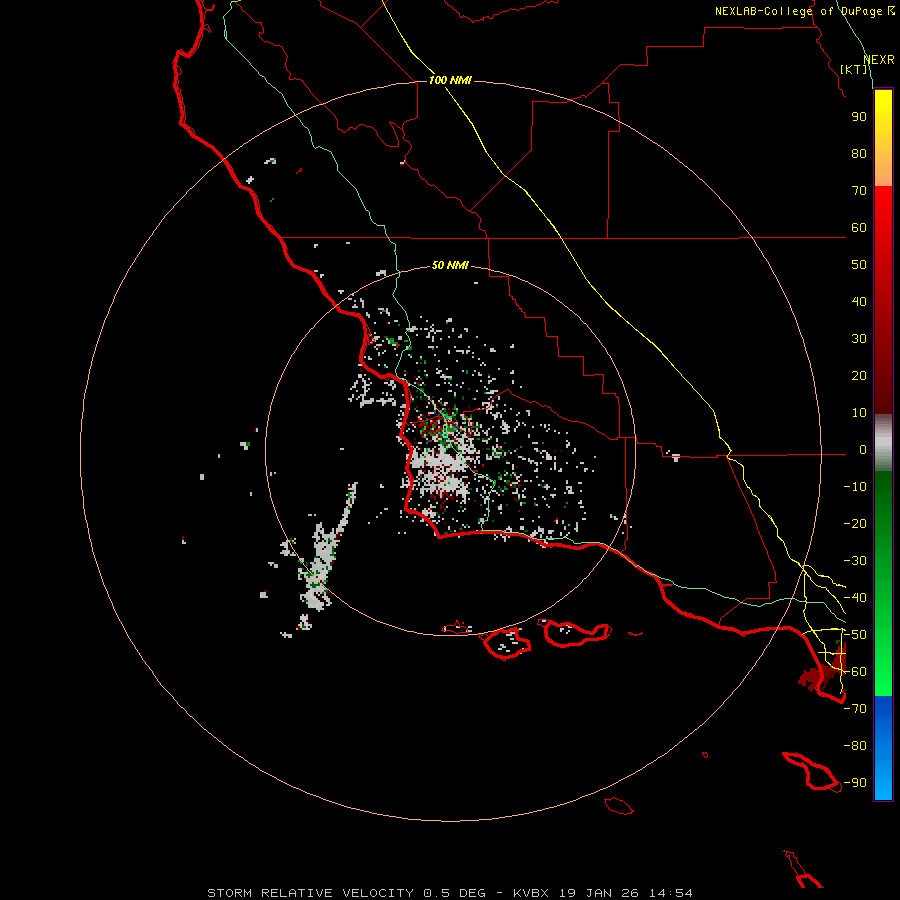Click the elongated gray echo band offshore to the southwest
Image resolution: width=900 pixels, height=900 pixels.
(324, 556)
